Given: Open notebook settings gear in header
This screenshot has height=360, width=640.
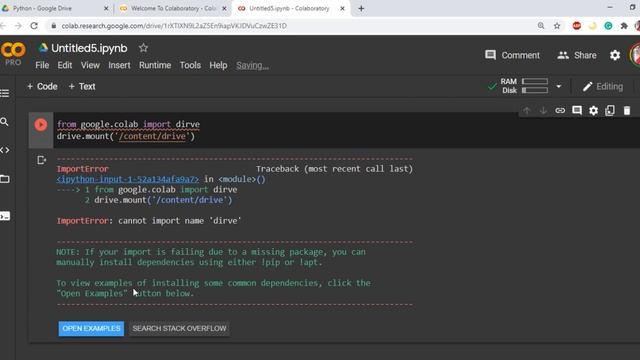Looking at the screenshot, I should (x=615, y=55).
